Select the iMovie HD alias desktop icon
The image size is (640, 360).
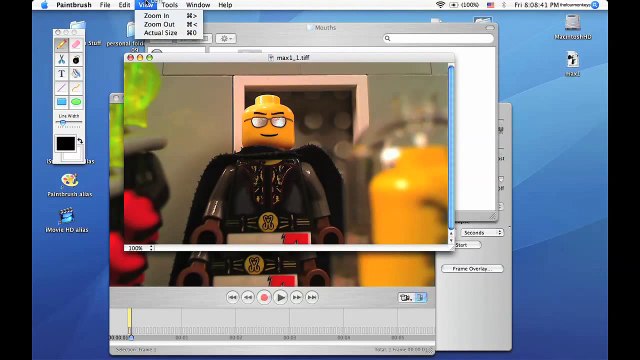(67, 220)
